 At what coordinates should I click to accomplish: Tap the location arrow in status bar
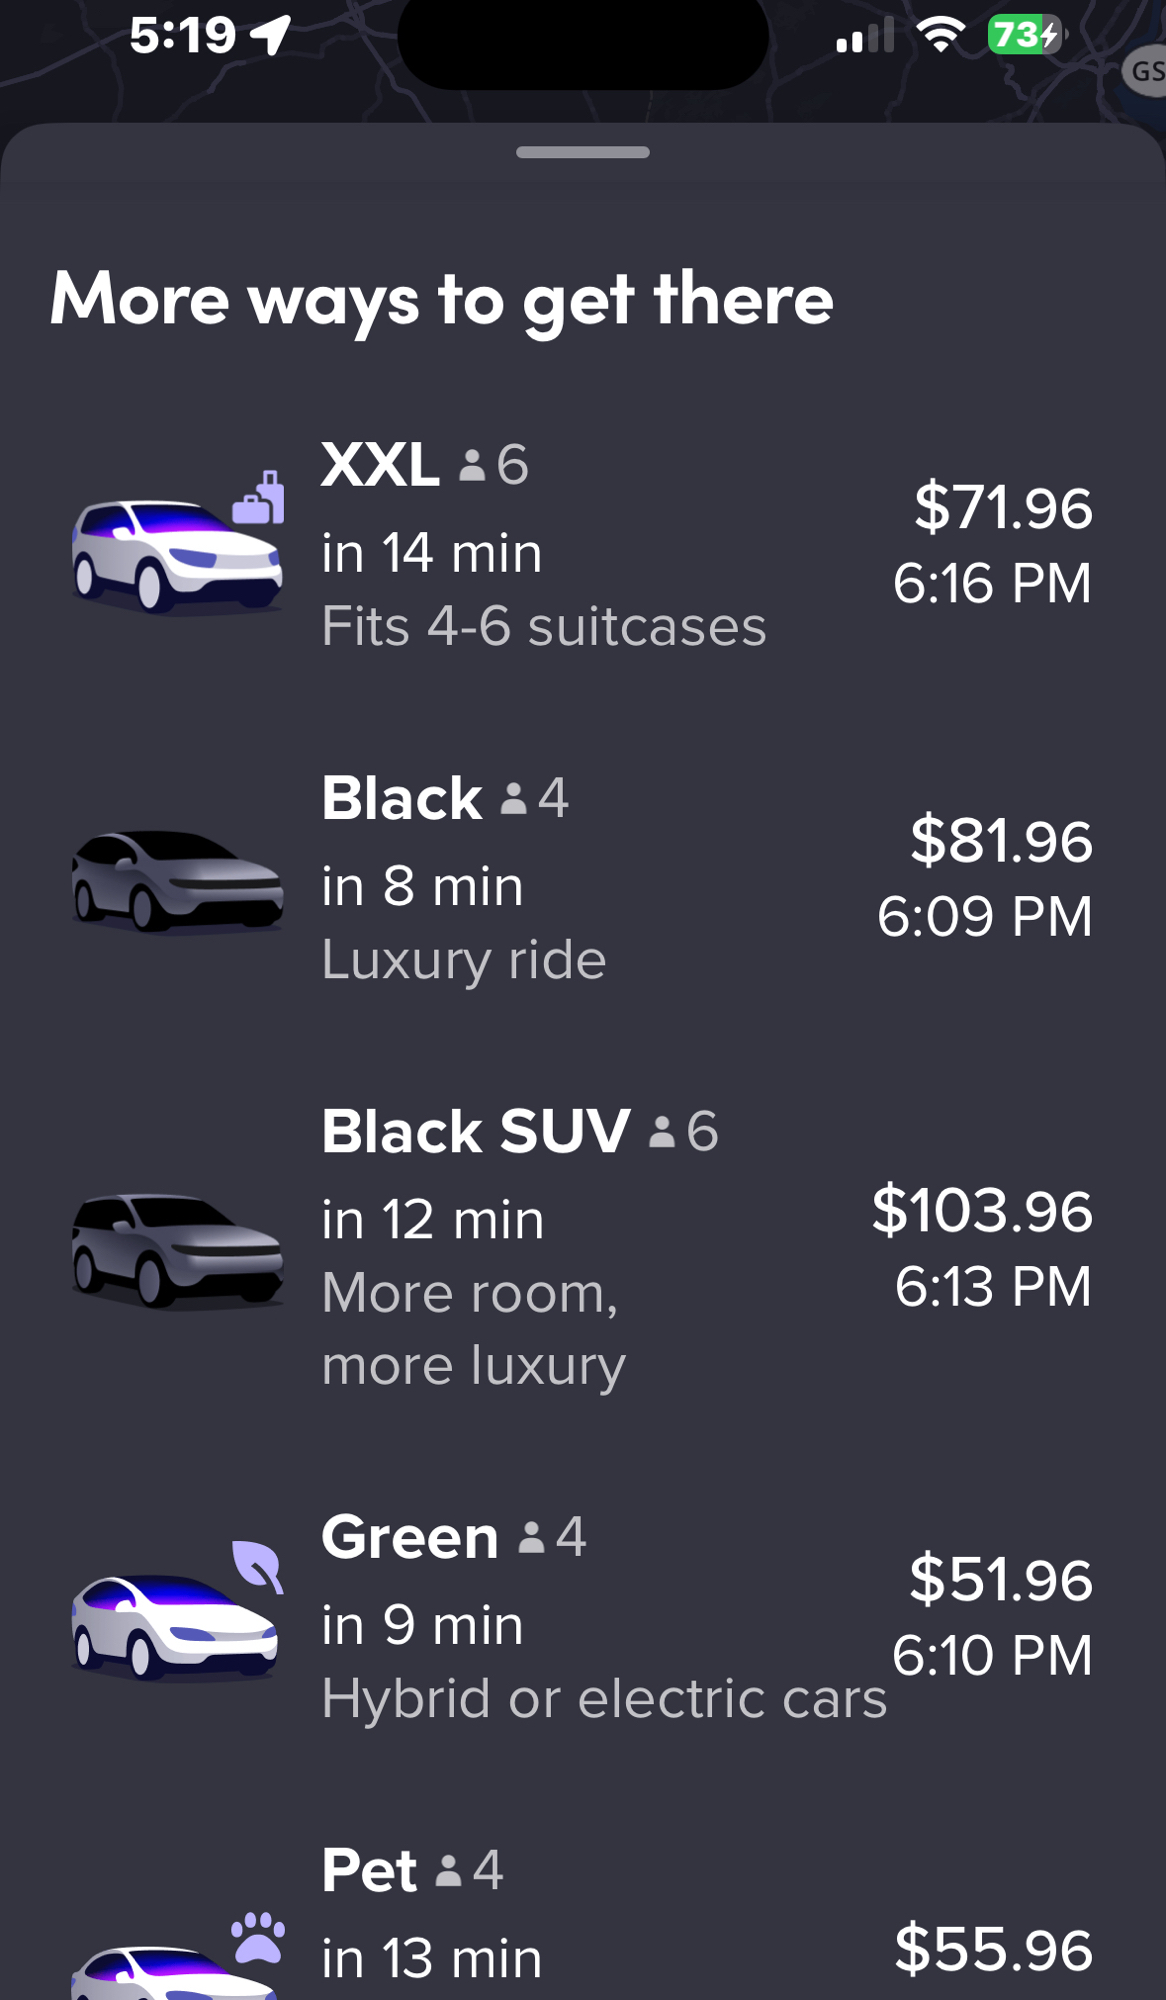coord(271,35)
